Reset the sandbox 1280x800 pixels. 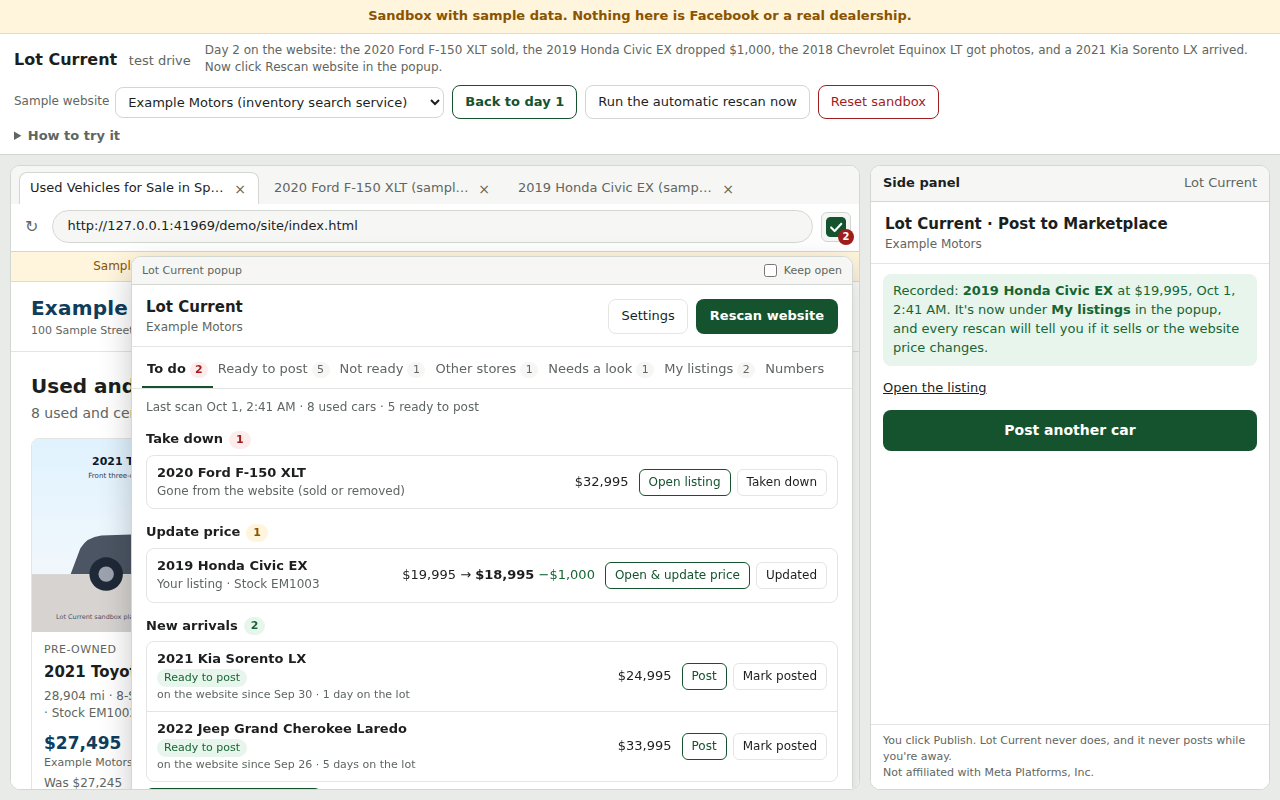click(x=878, y=102)
